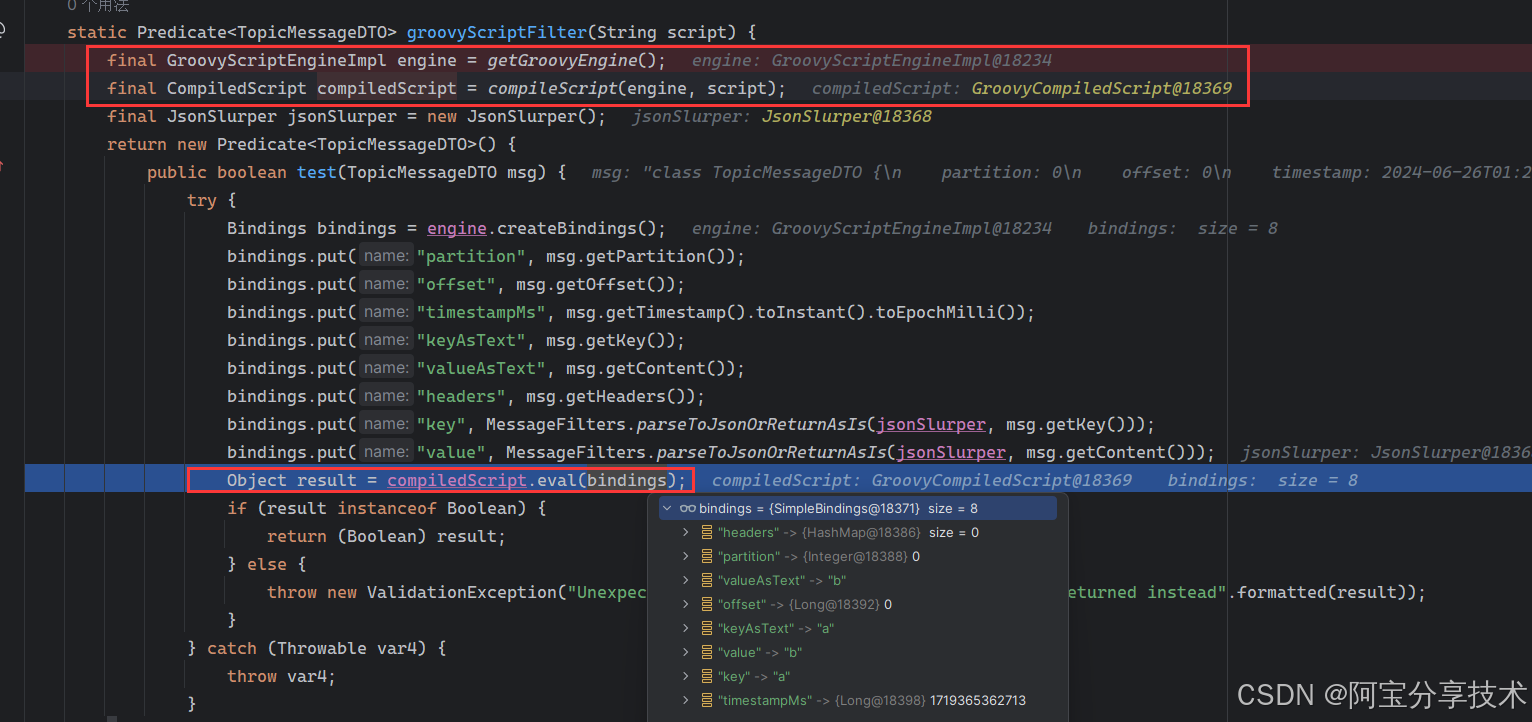Expand the "partition" Integer entry
The image size is (1532, 722).
point(686,557)
